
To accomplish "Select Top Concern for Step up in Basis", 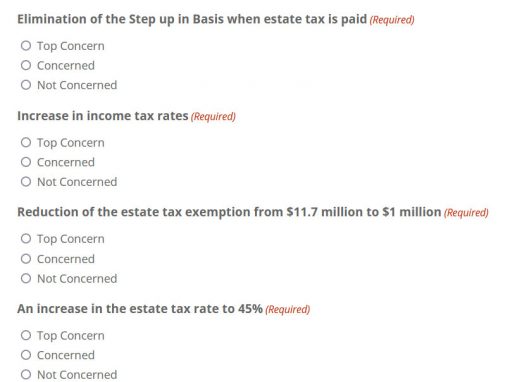I will [26, 46].
